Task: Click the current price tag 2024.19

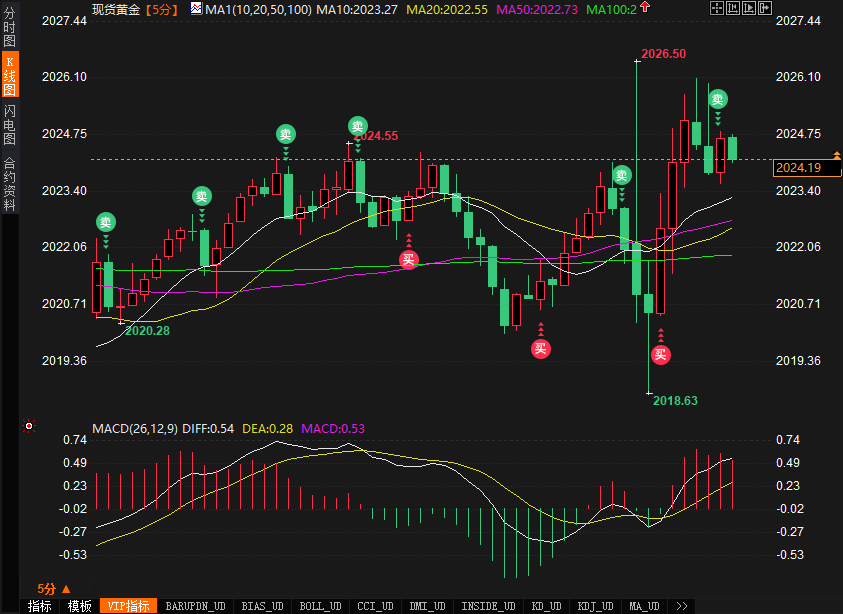Action: (x=806, y=168)
